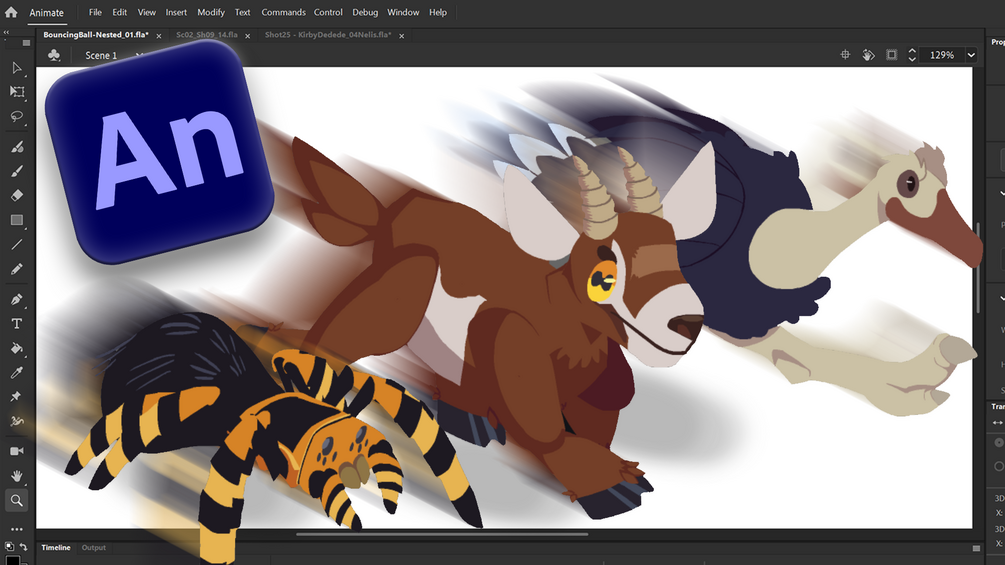Select the Text tool
Screen dimensions: 1005x565
tap(17, 323)
